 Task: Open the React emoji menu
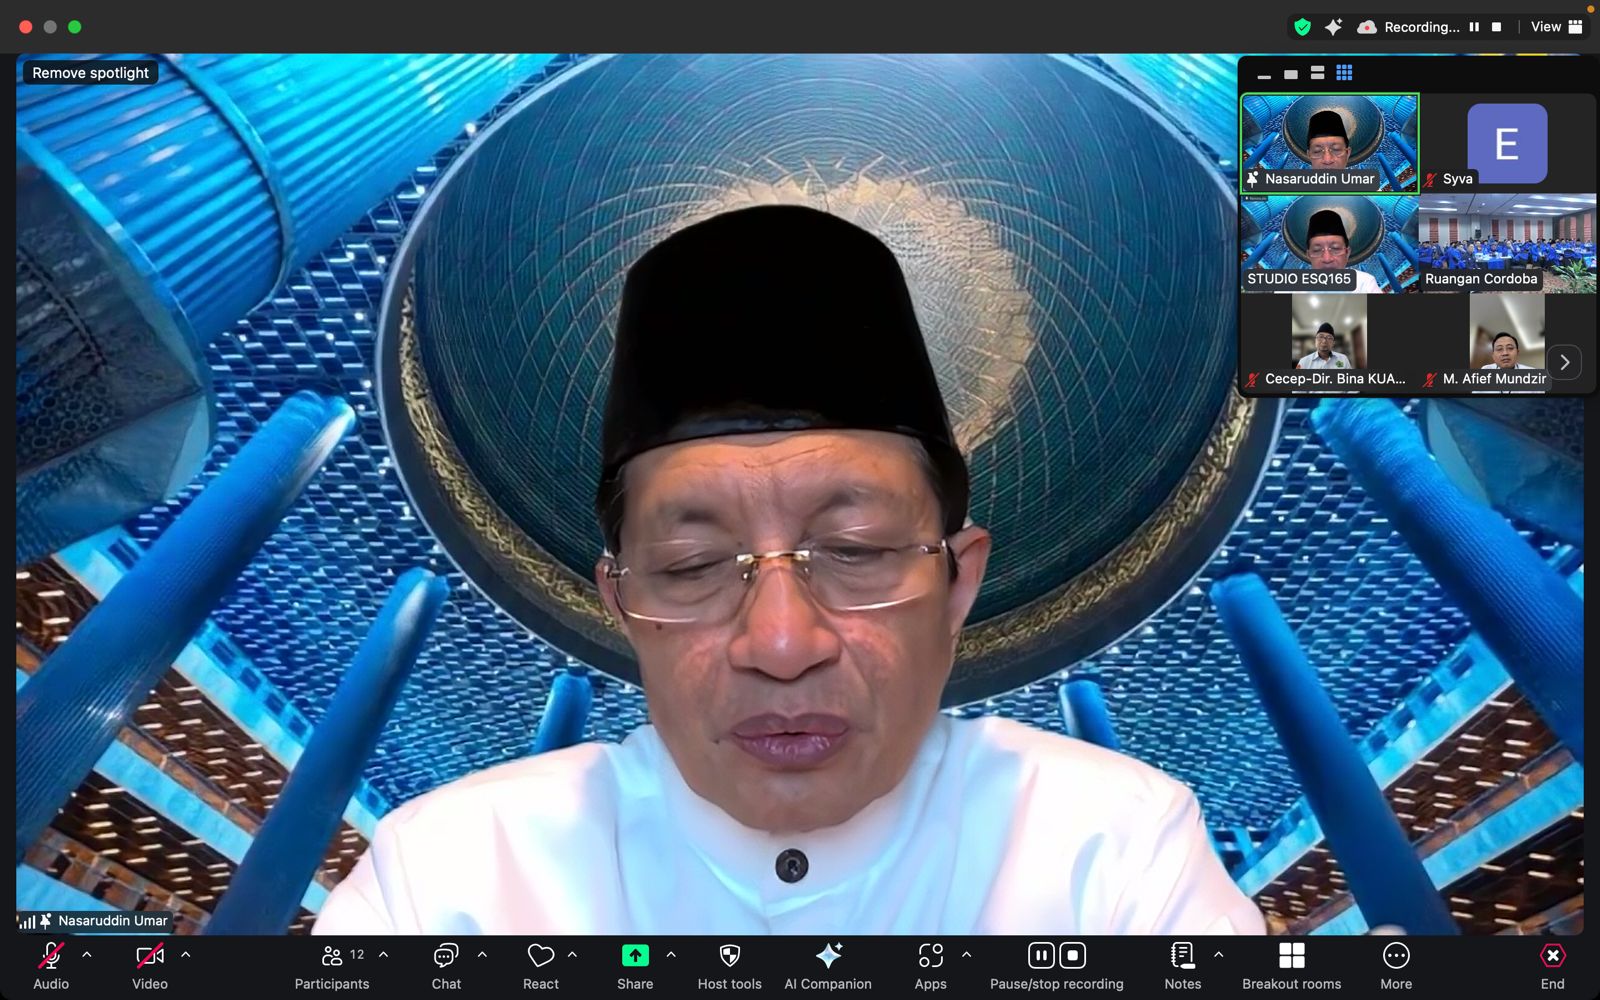pyautogui.click(x=541, y=966)
